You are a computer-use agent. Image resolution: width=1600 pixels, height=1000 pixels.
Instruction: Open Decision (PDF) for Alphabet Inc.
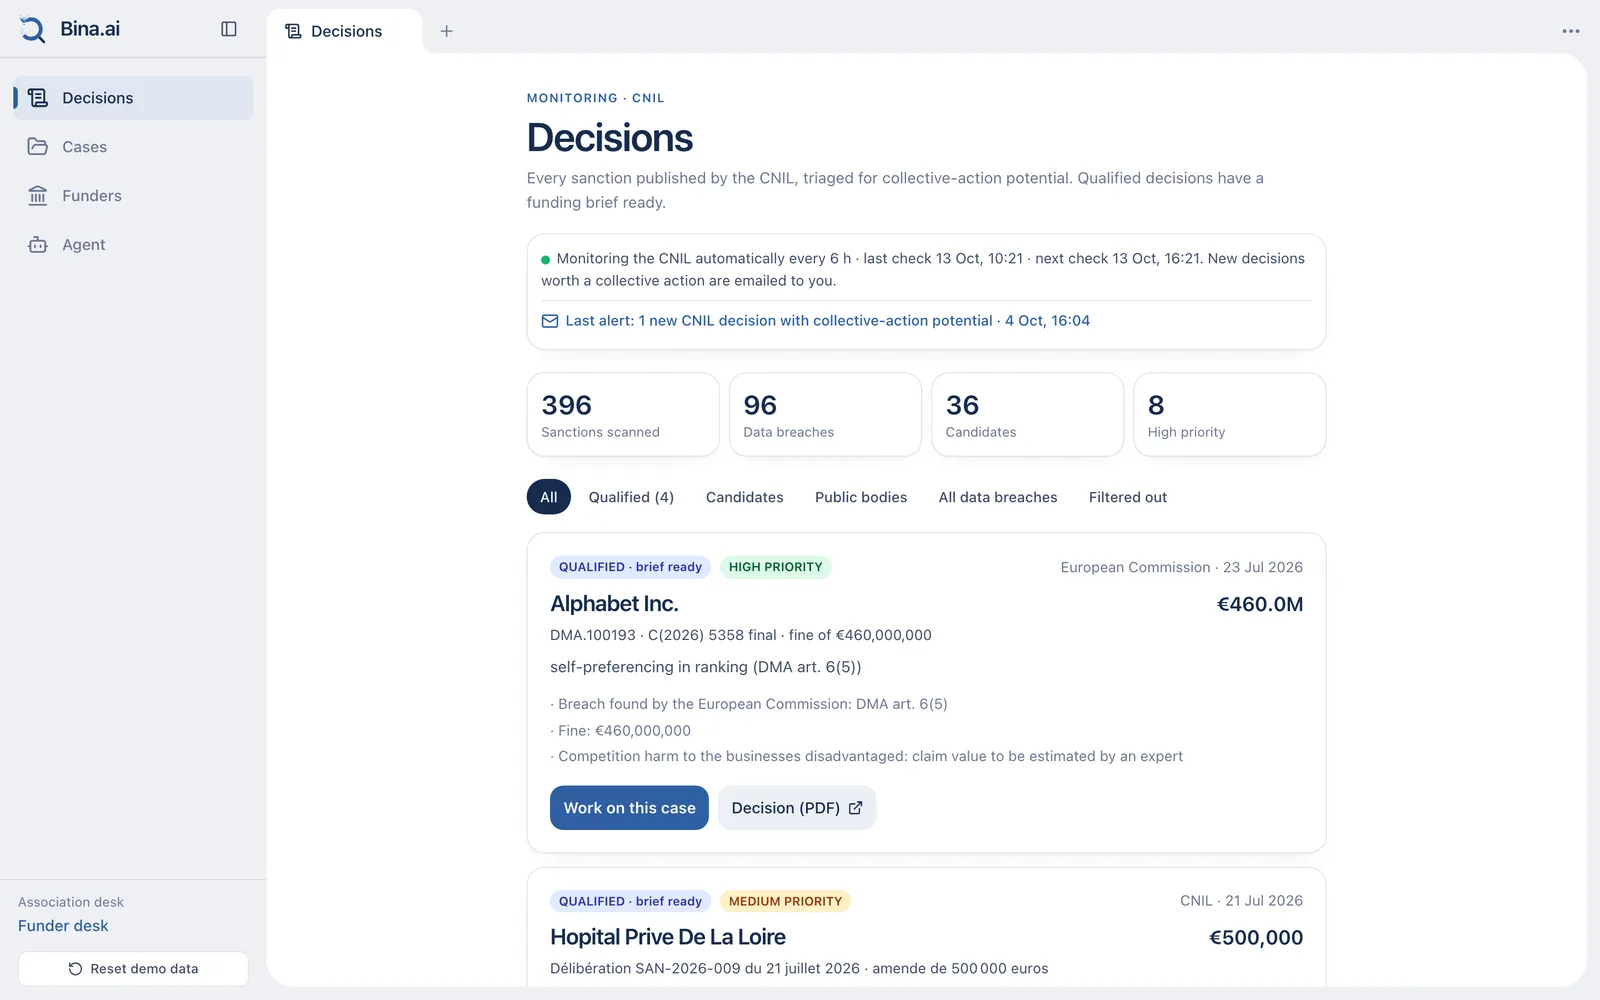797,808
